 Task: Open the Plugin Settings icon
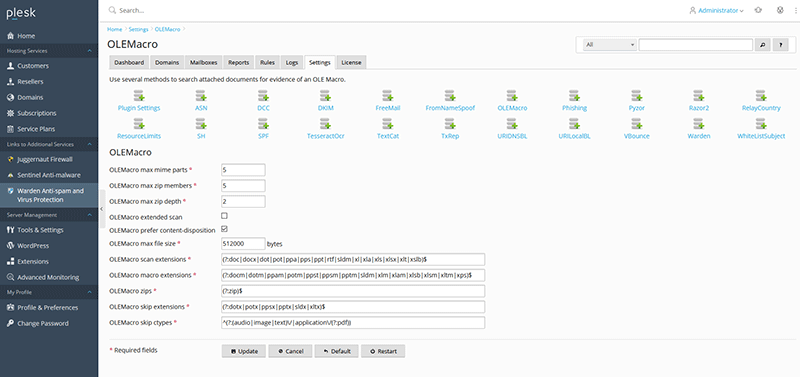point(139,95)
